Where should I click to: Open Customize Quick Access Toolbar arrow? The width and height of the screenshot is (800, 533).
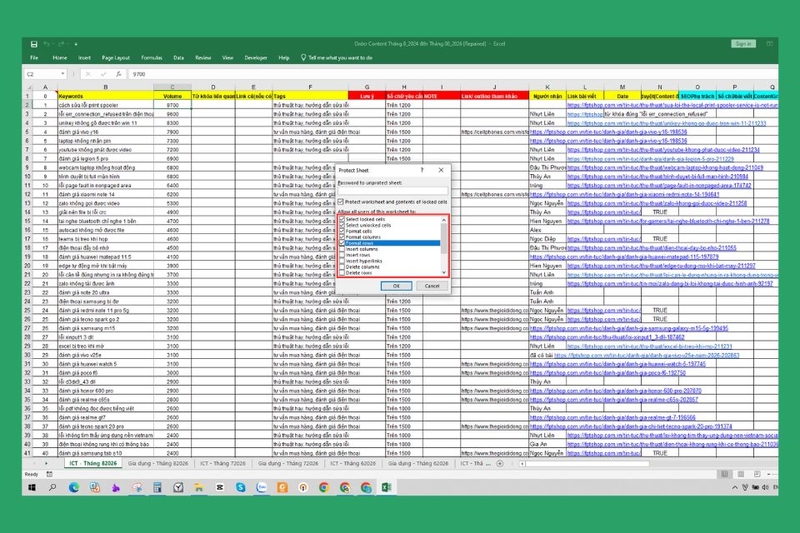point(76,45)
